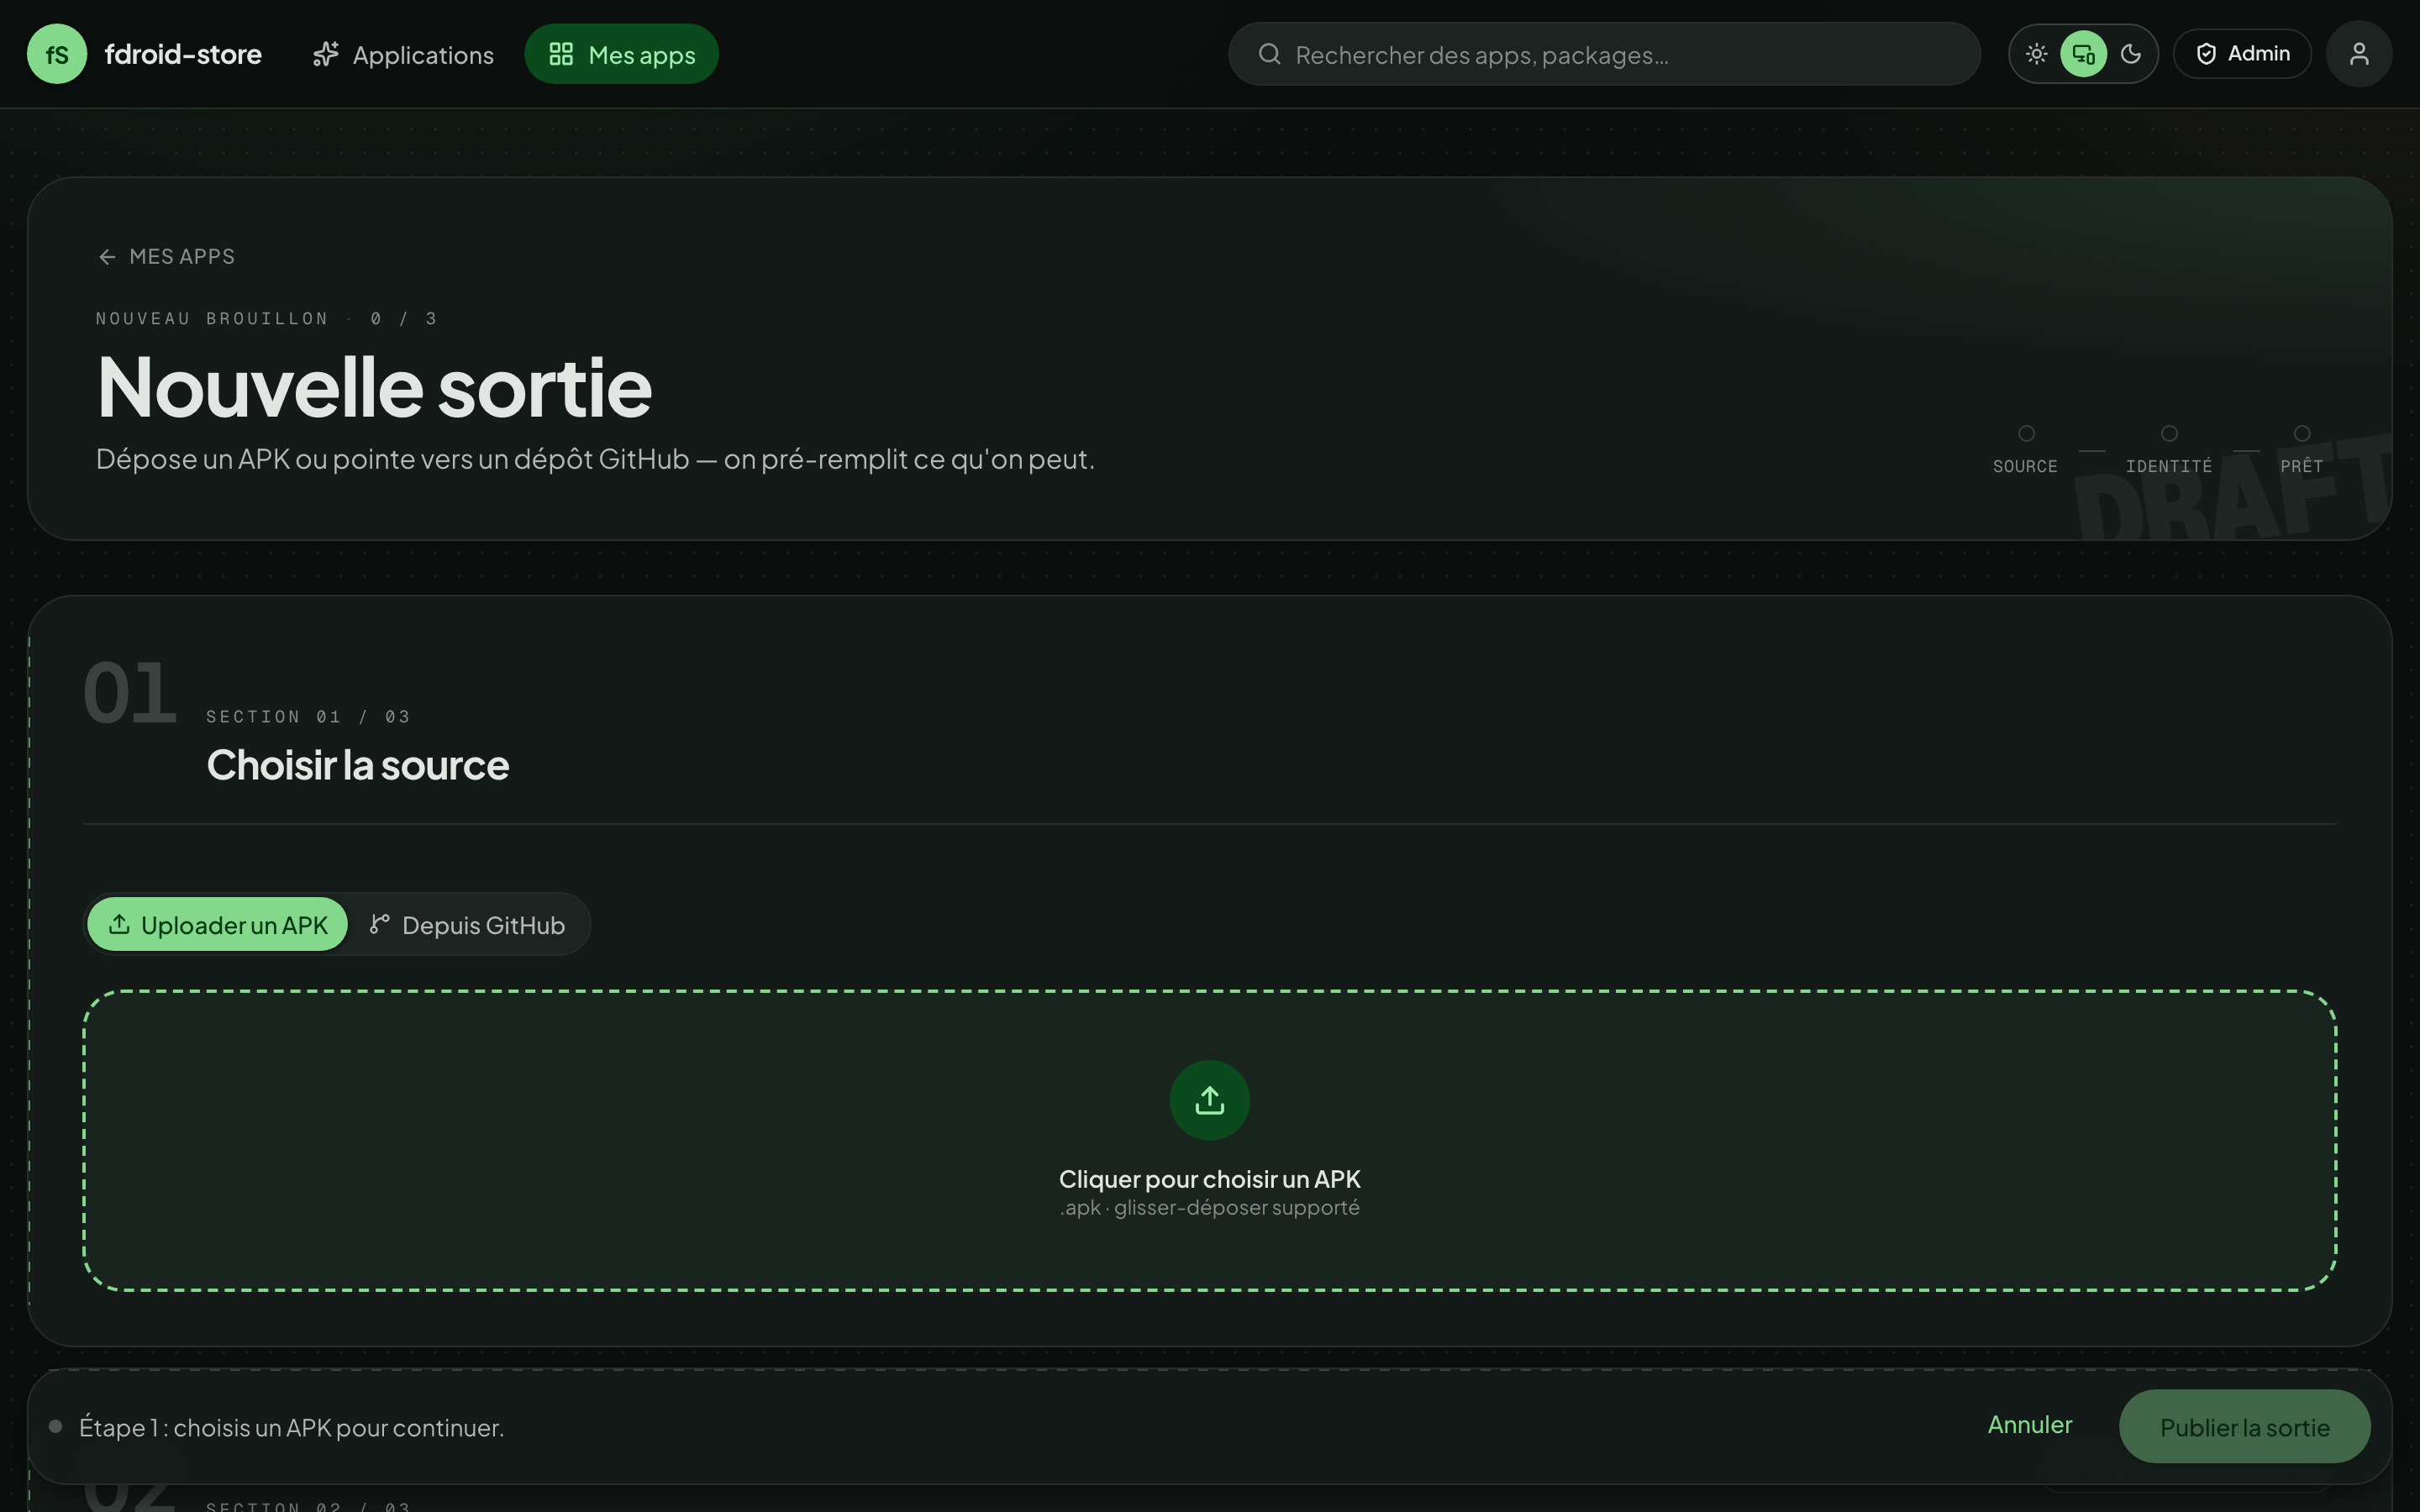Select the system theme monitor icon
This screenshot has height=1512, width=2420.
pyautogui.click(x=2083, y=54)
